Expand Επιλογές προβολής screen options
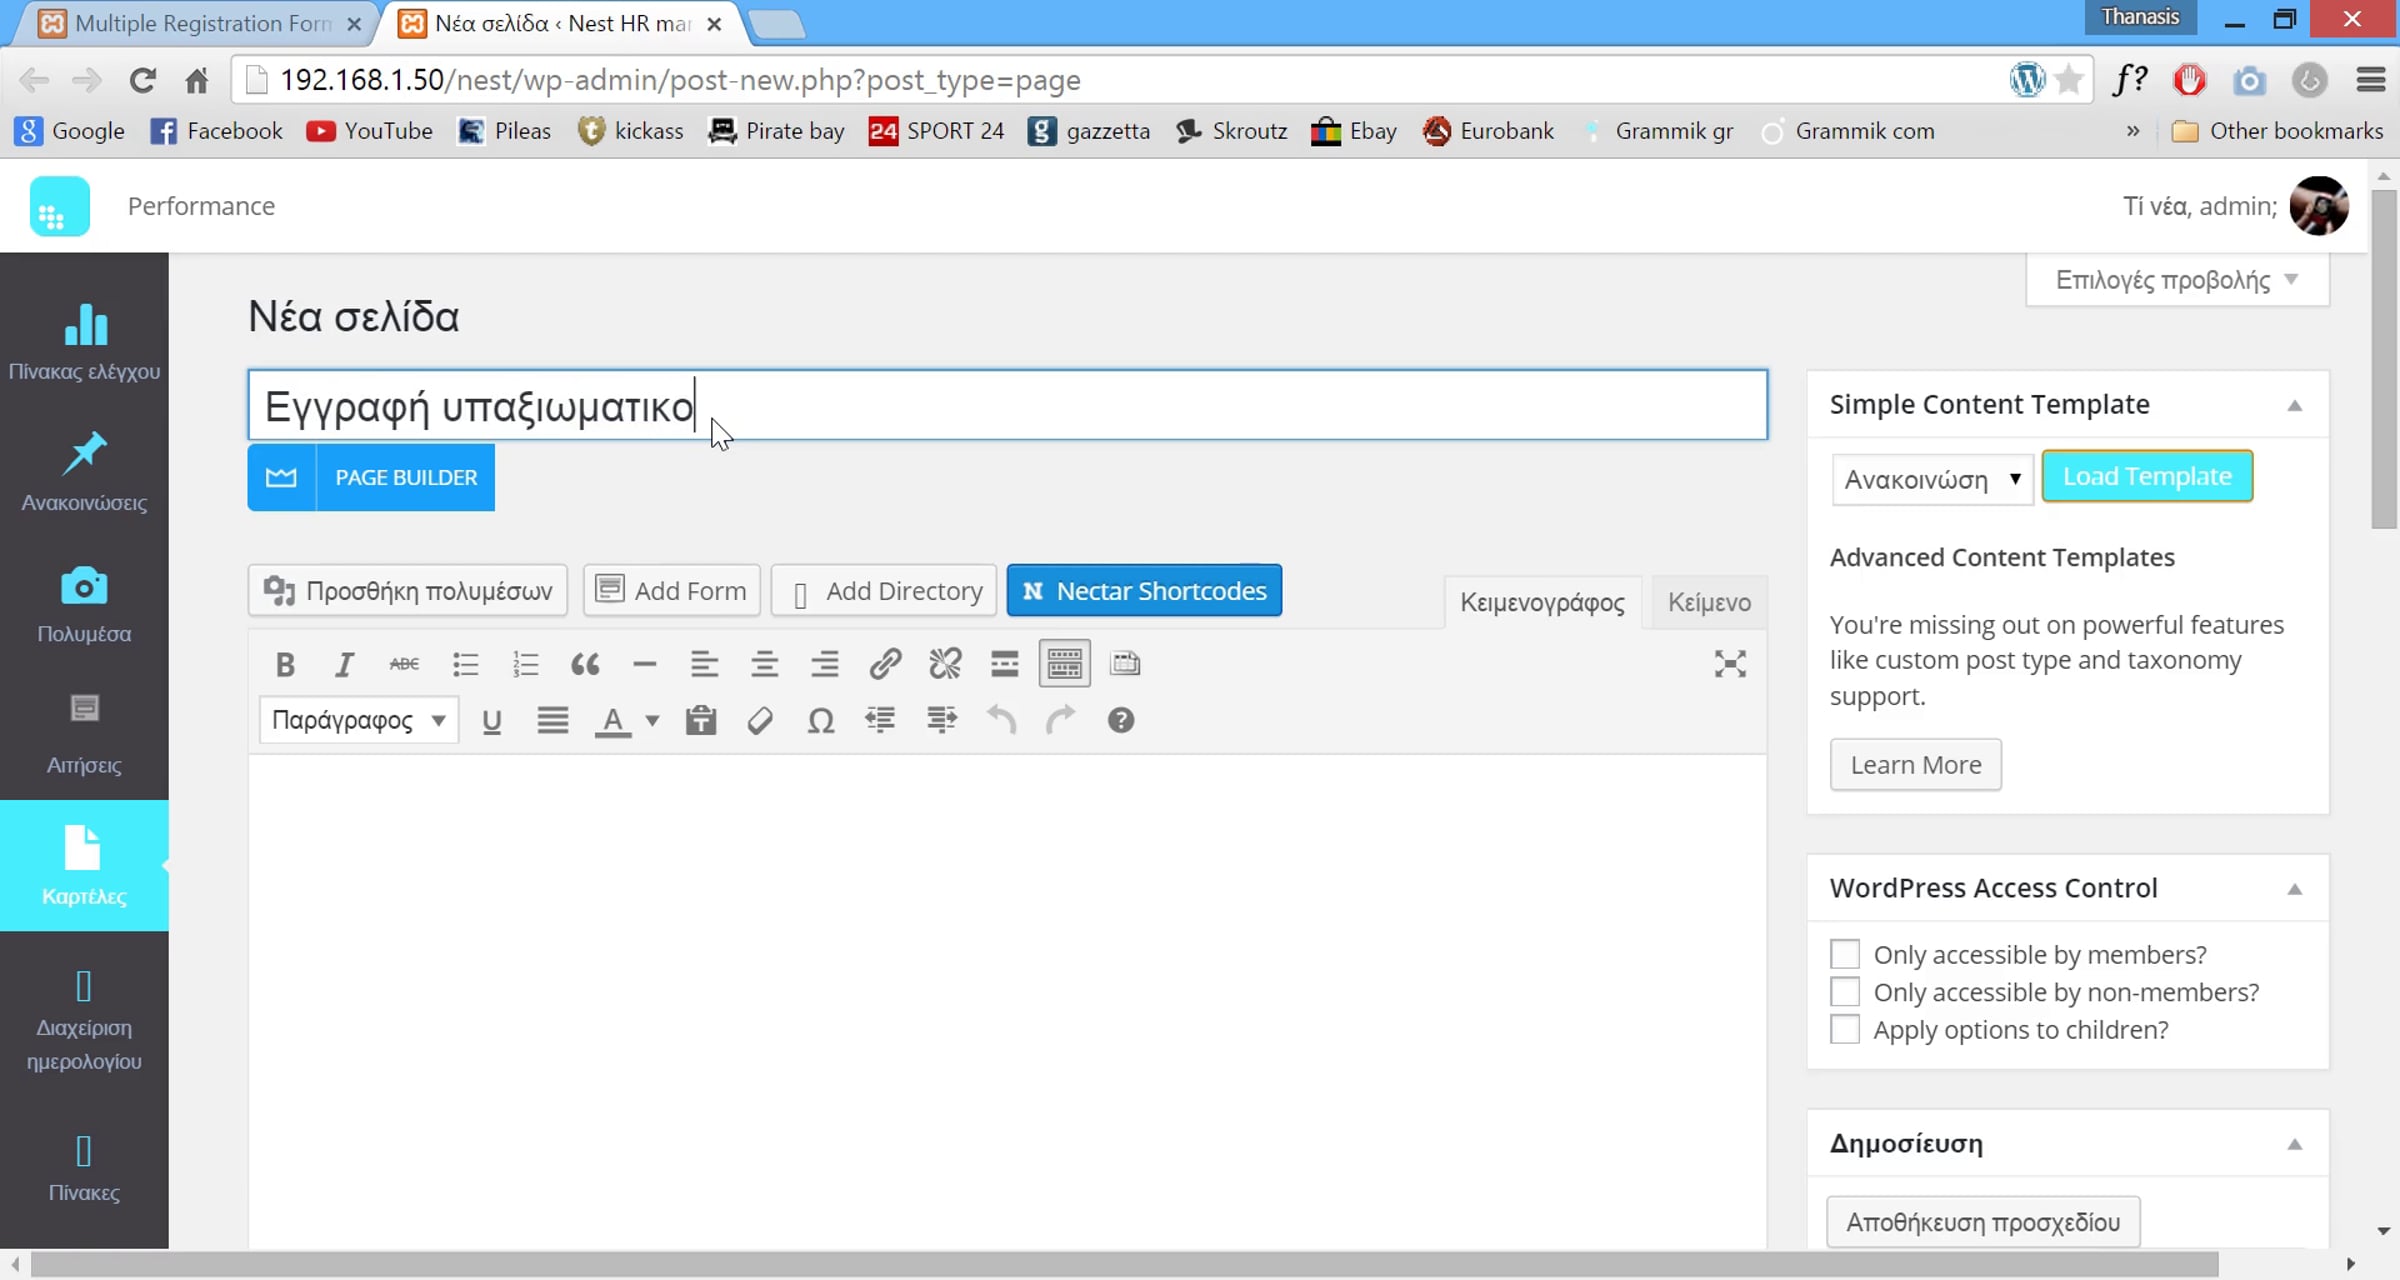The height and width of the screenshot is (1280, 2400). tap(2177, 280)
